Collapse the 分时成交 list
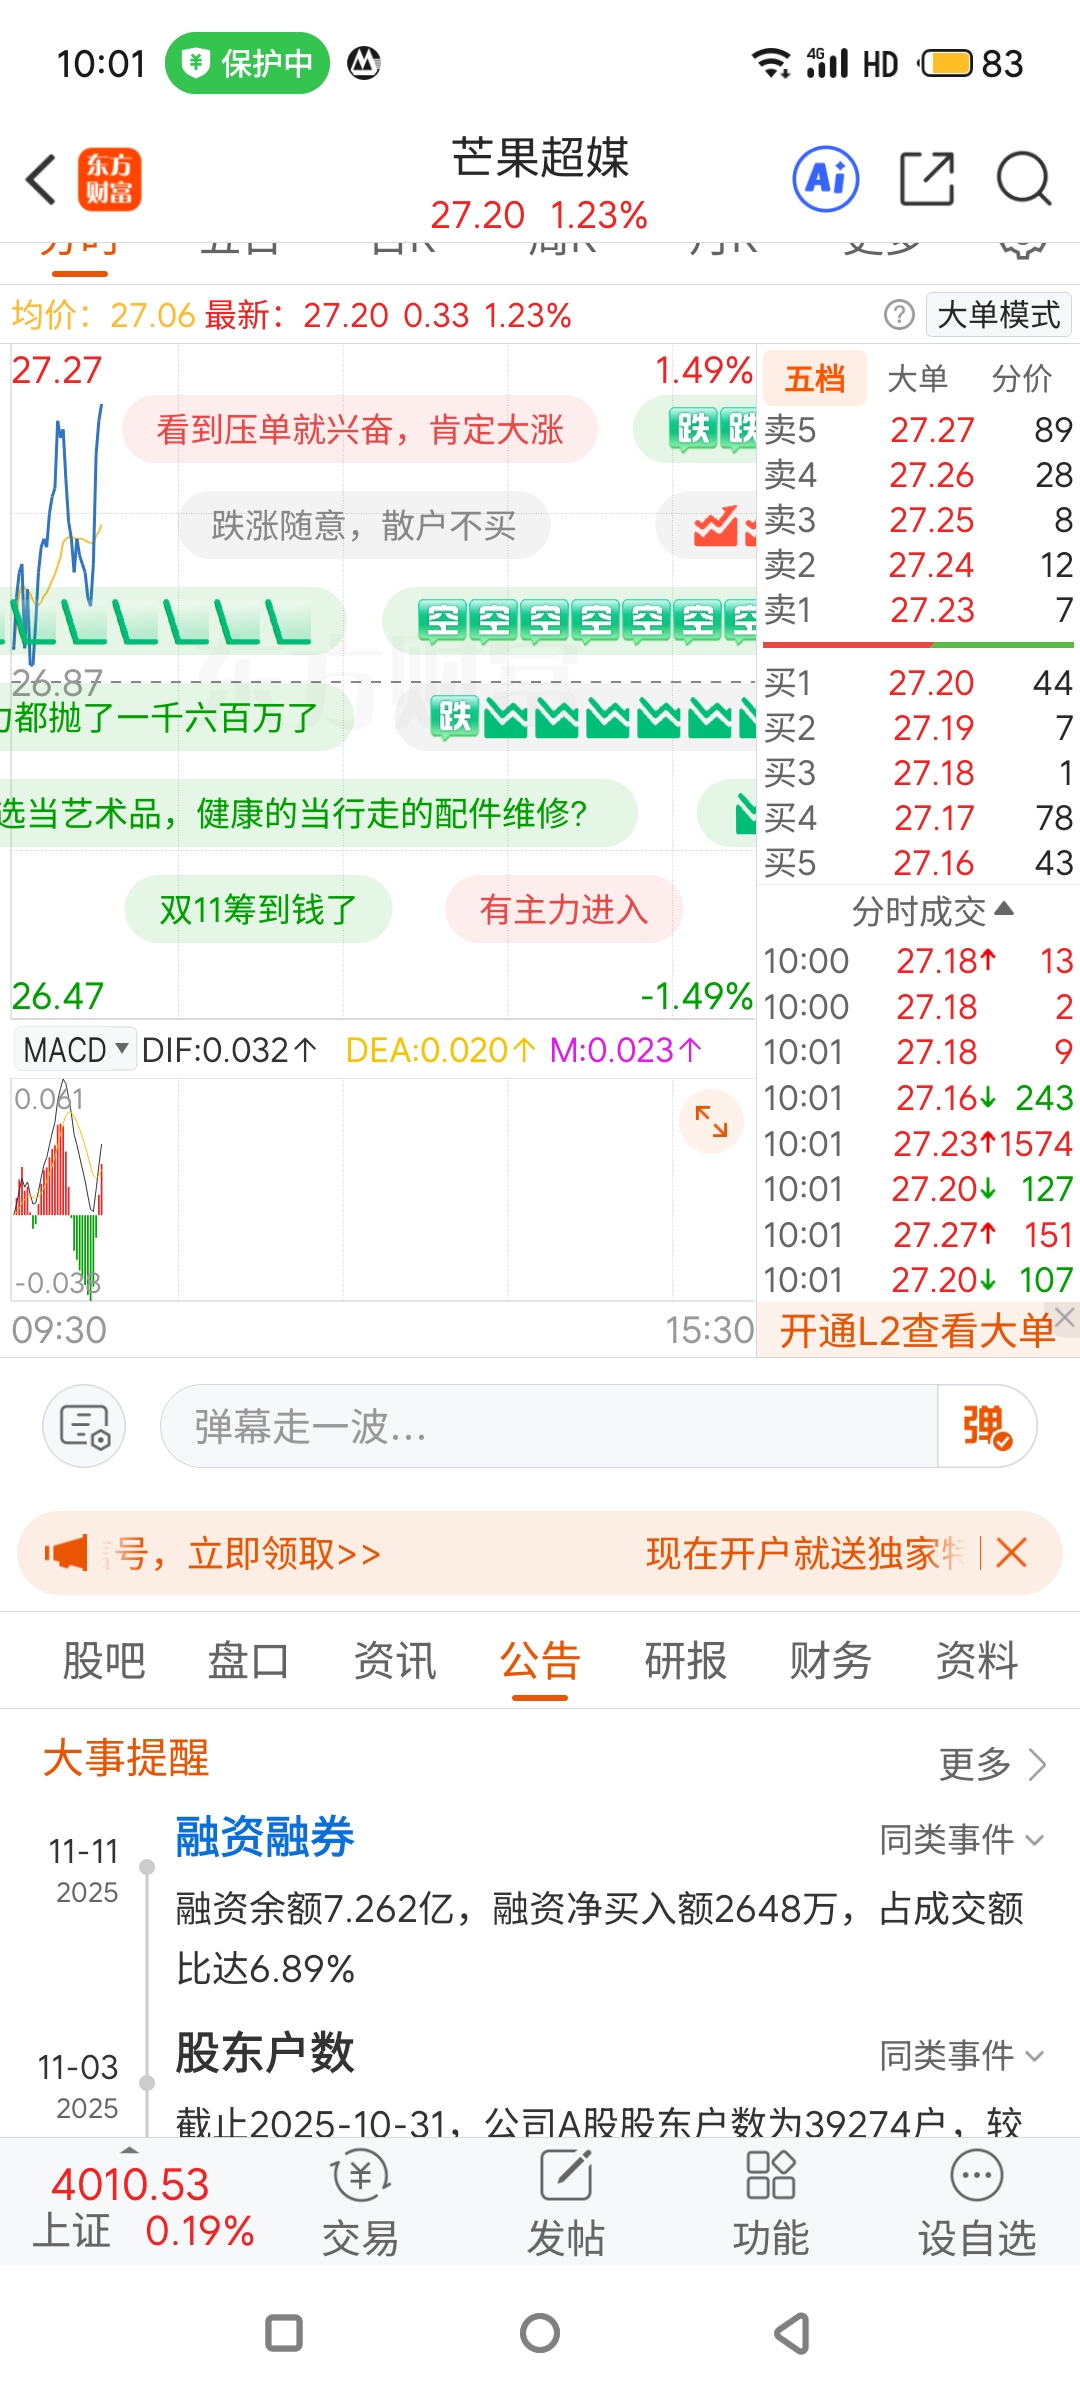 (932, 911)
